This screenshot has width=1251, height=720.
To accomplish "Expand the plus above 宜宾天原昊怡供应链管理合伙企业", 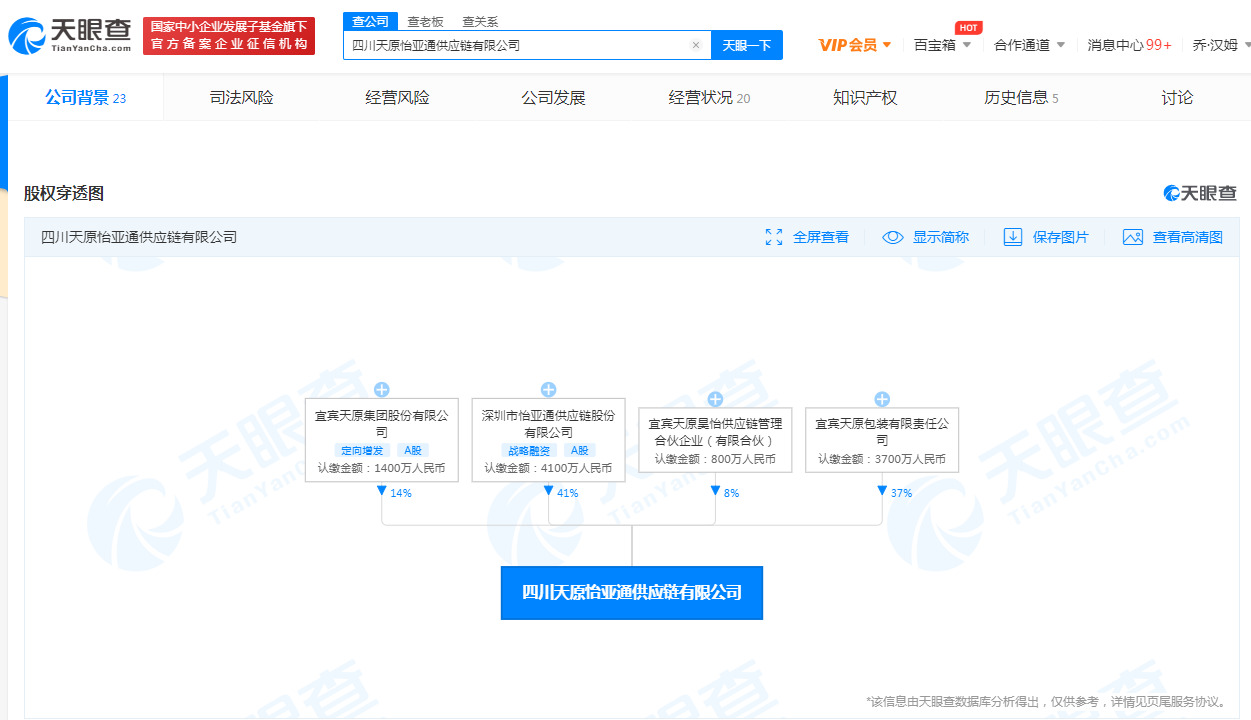I will coord(715,399).
